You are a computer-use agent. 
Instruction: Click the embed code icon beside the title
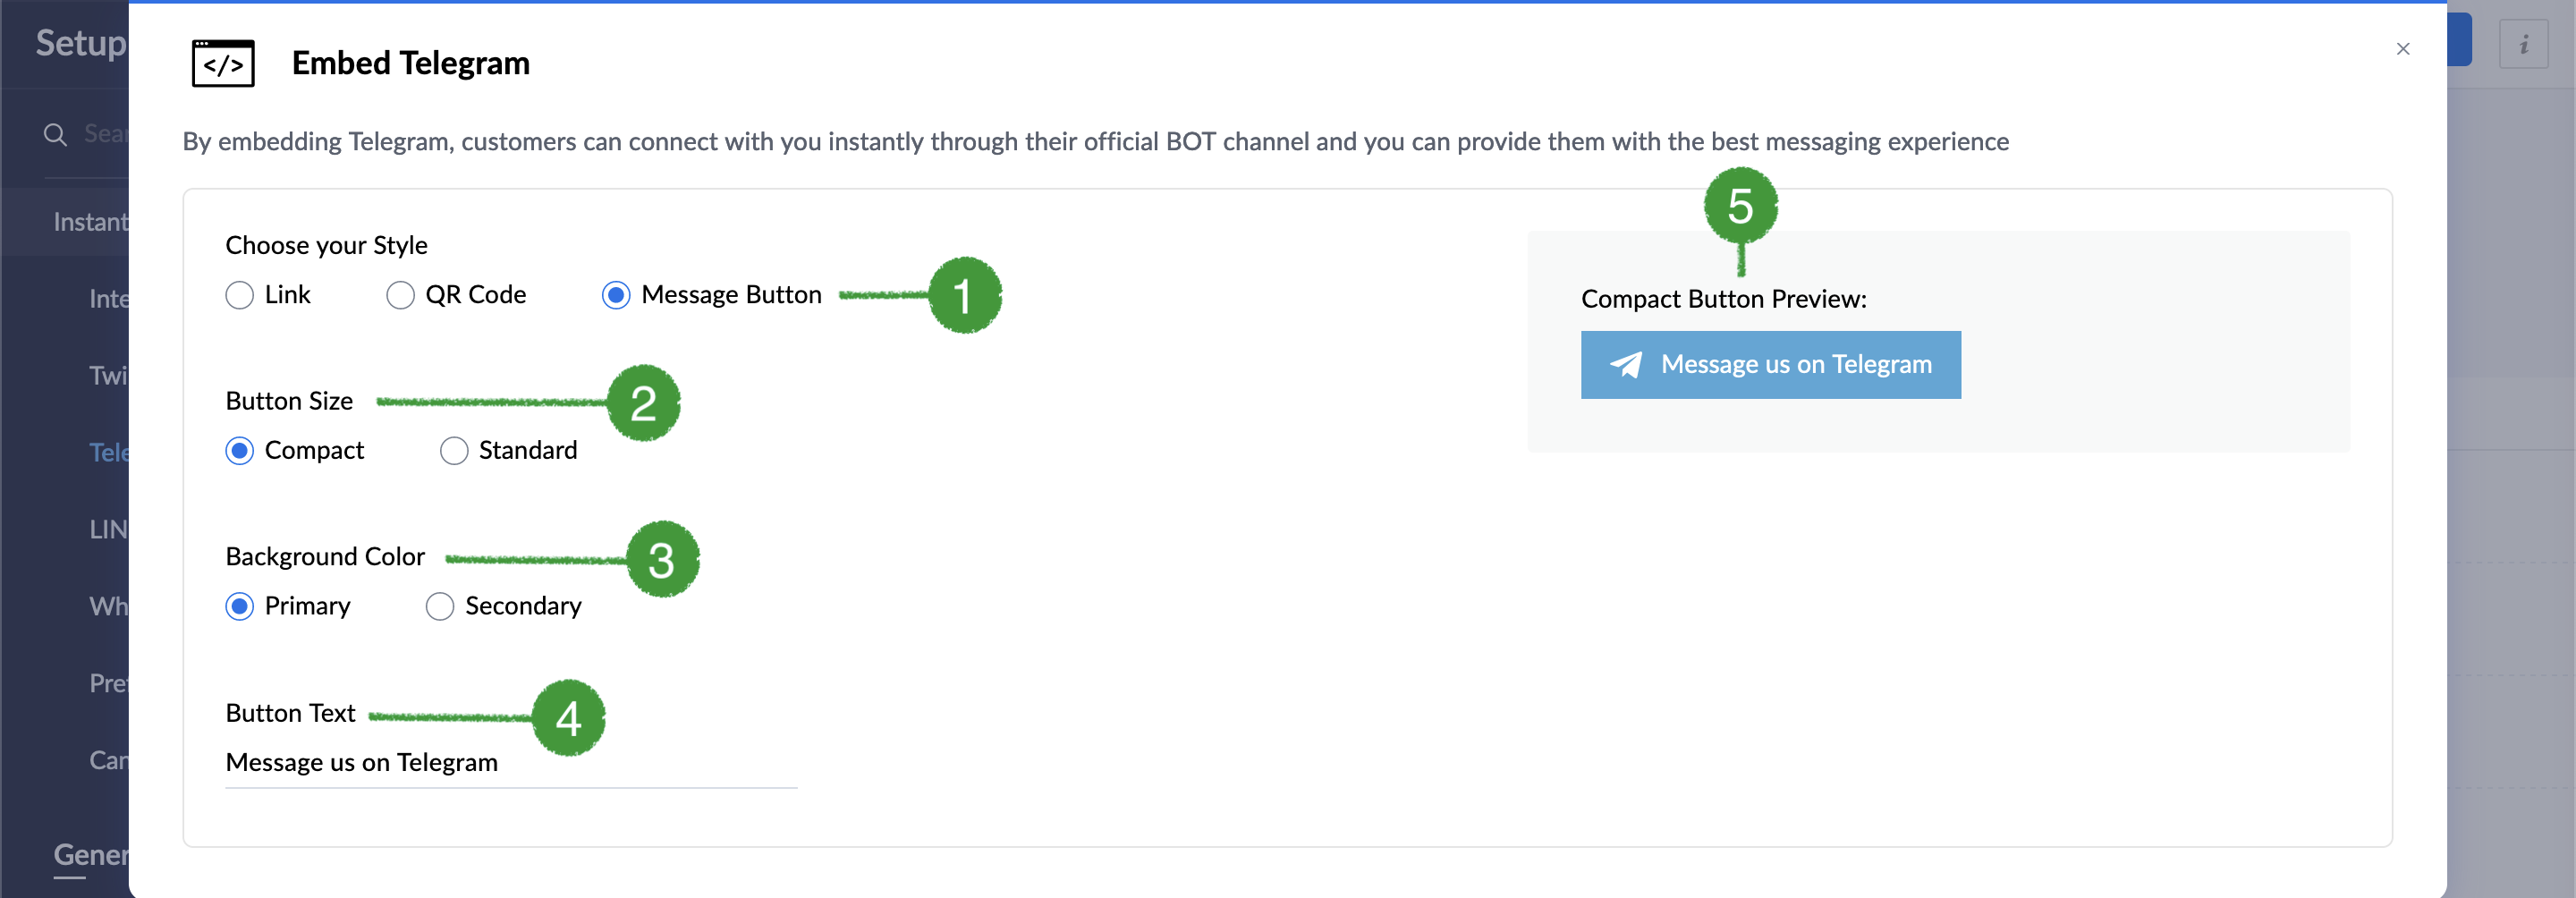click(x=223, y=64)
